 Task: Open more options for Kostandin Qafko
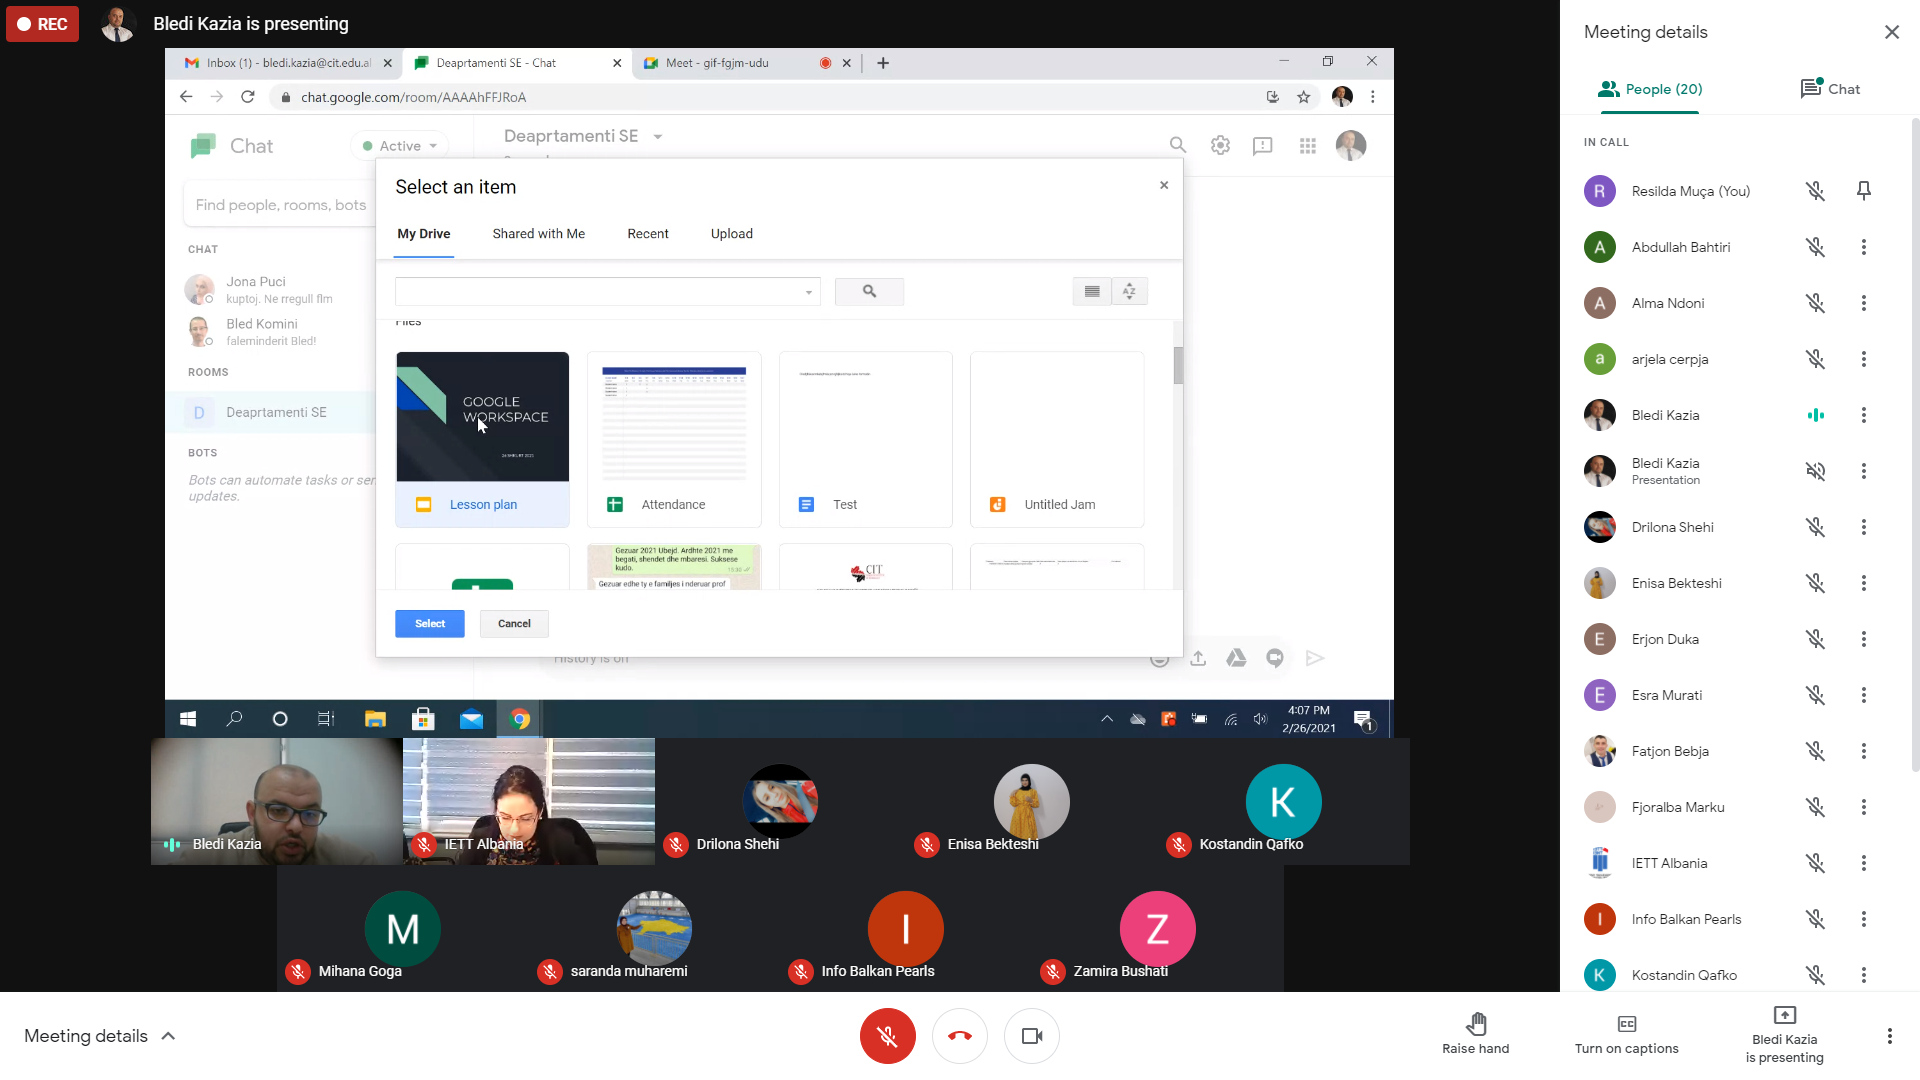pos(1863,975)
